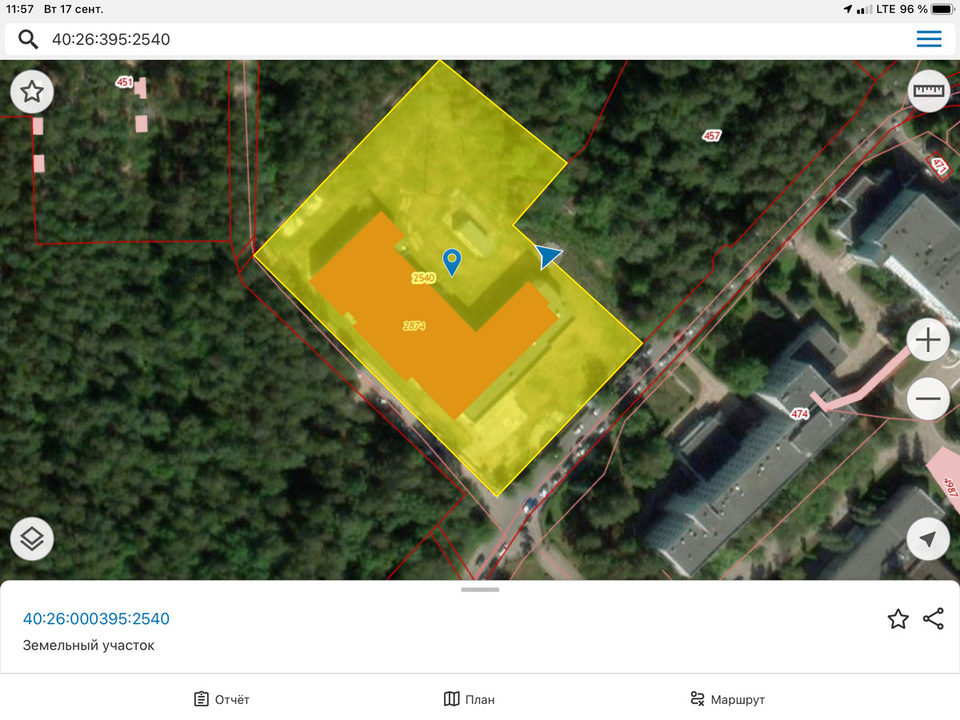Viewport: 960px width, 720px height.
Task: Zoom out with the minus button
Action: coord(928,400)
